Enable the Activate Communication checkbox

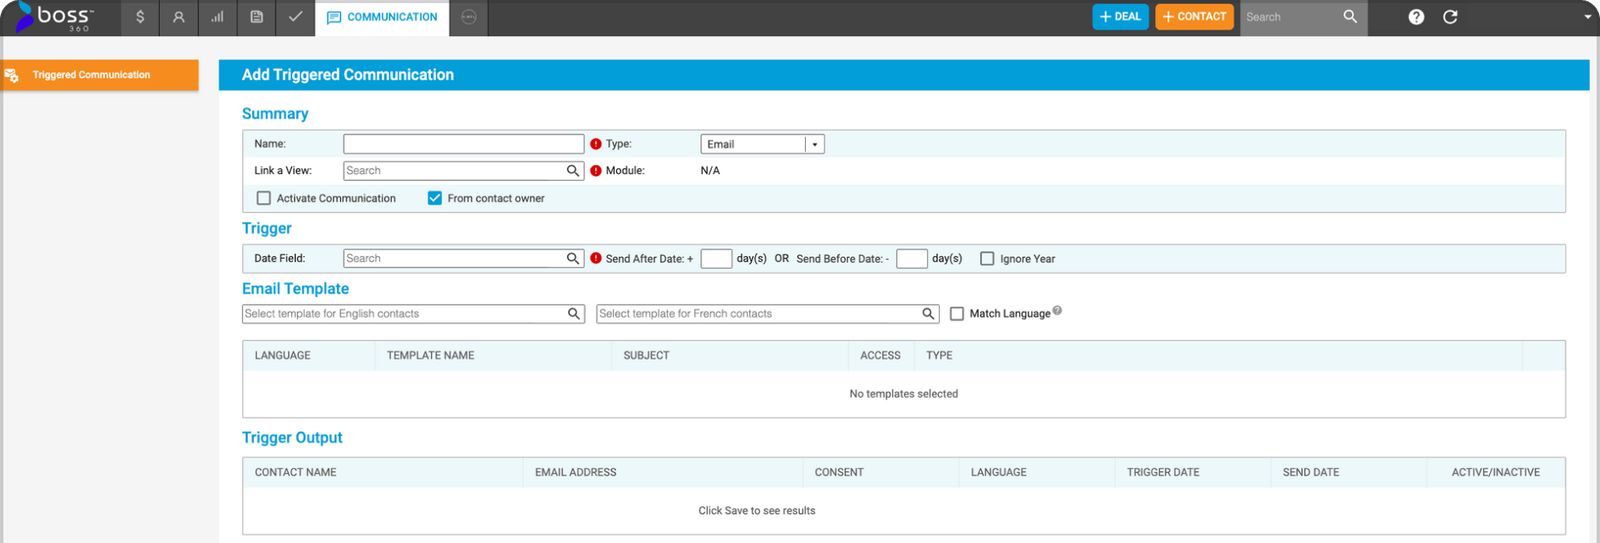point(264,198)
